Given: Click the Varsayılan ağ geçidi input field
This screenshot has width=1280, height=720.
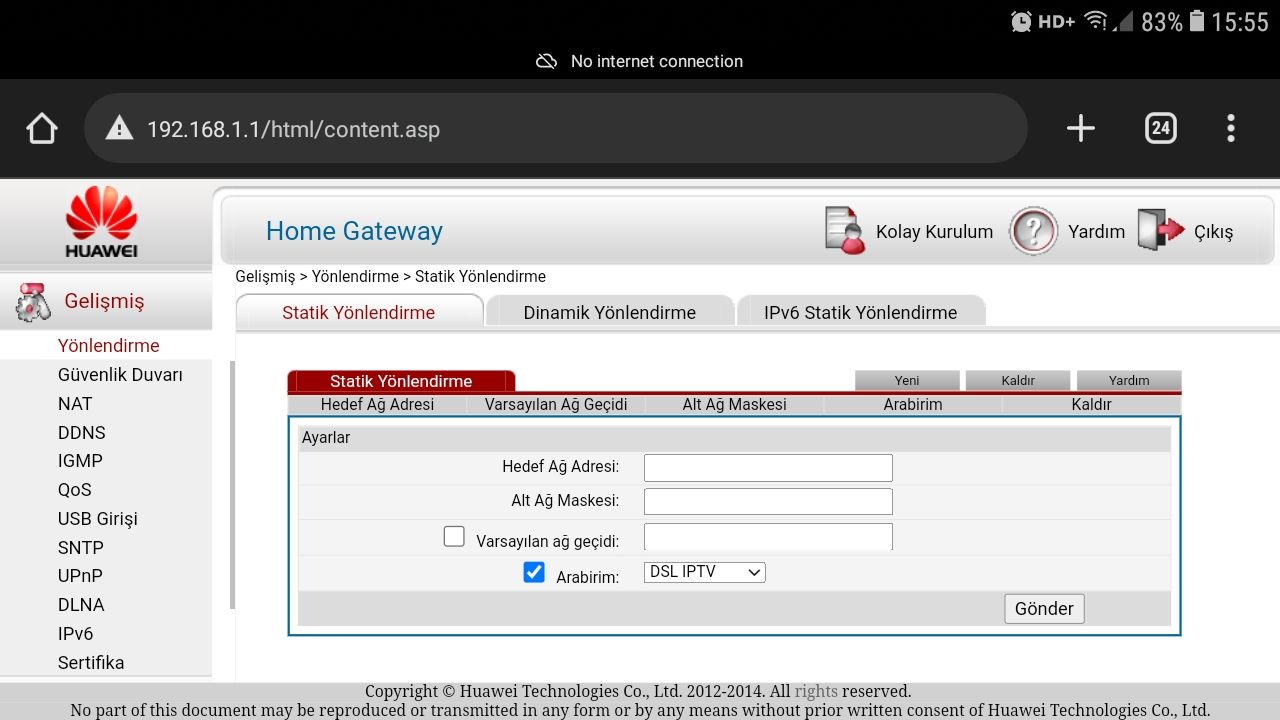Looking at the screenshot, I should point(768,537).
